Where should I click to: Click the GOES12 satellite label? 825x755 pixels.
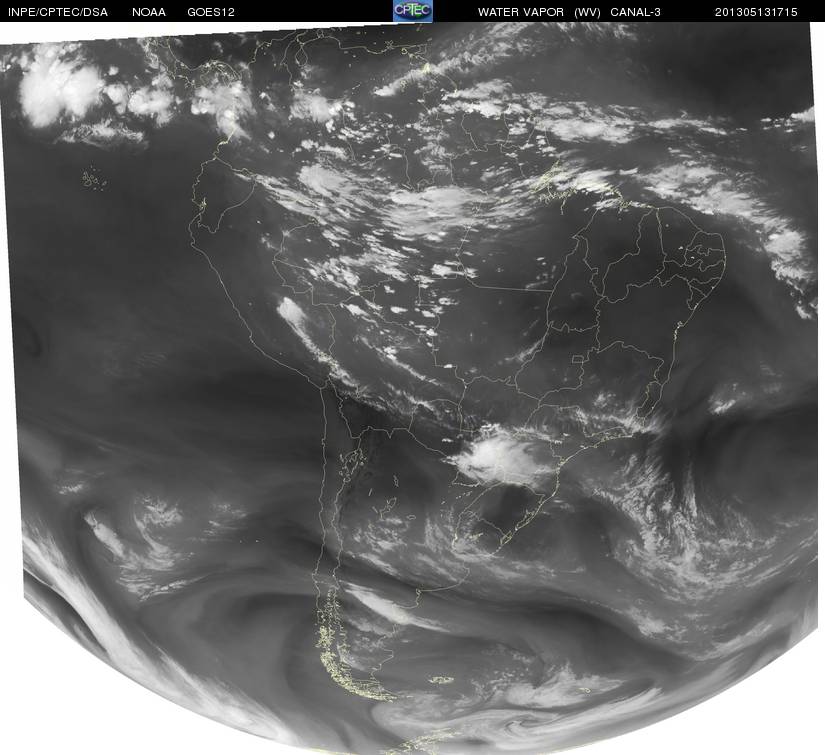(x=211, y=12)
